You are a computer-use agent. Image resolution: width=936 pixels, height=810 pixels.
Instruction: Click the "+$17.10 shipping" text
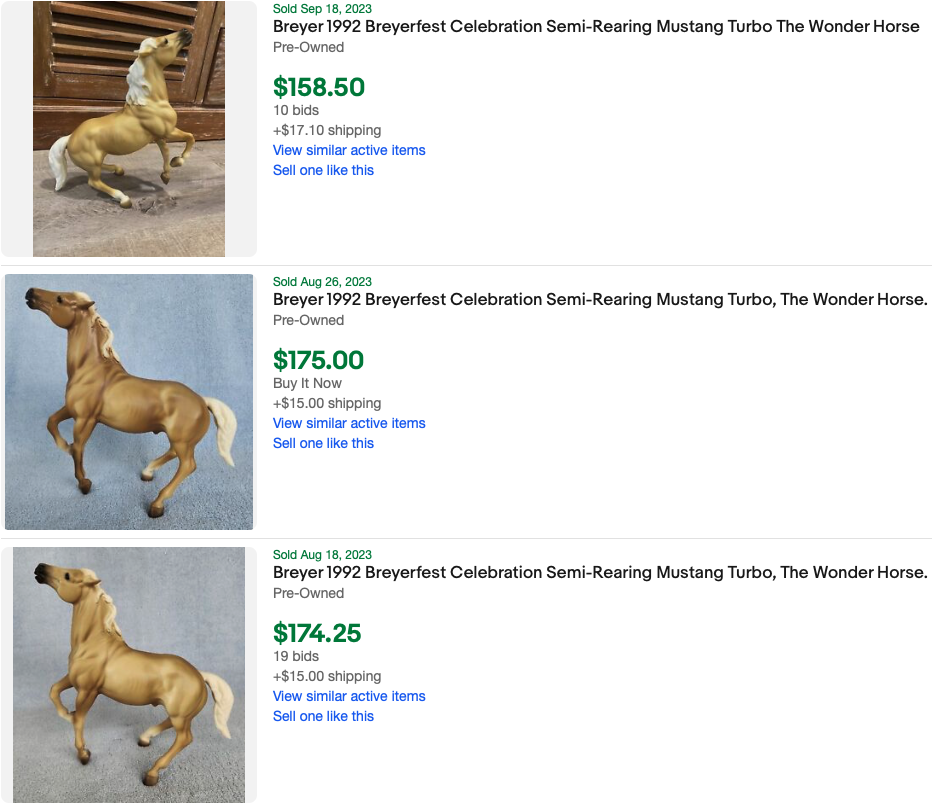pos(327,130)
